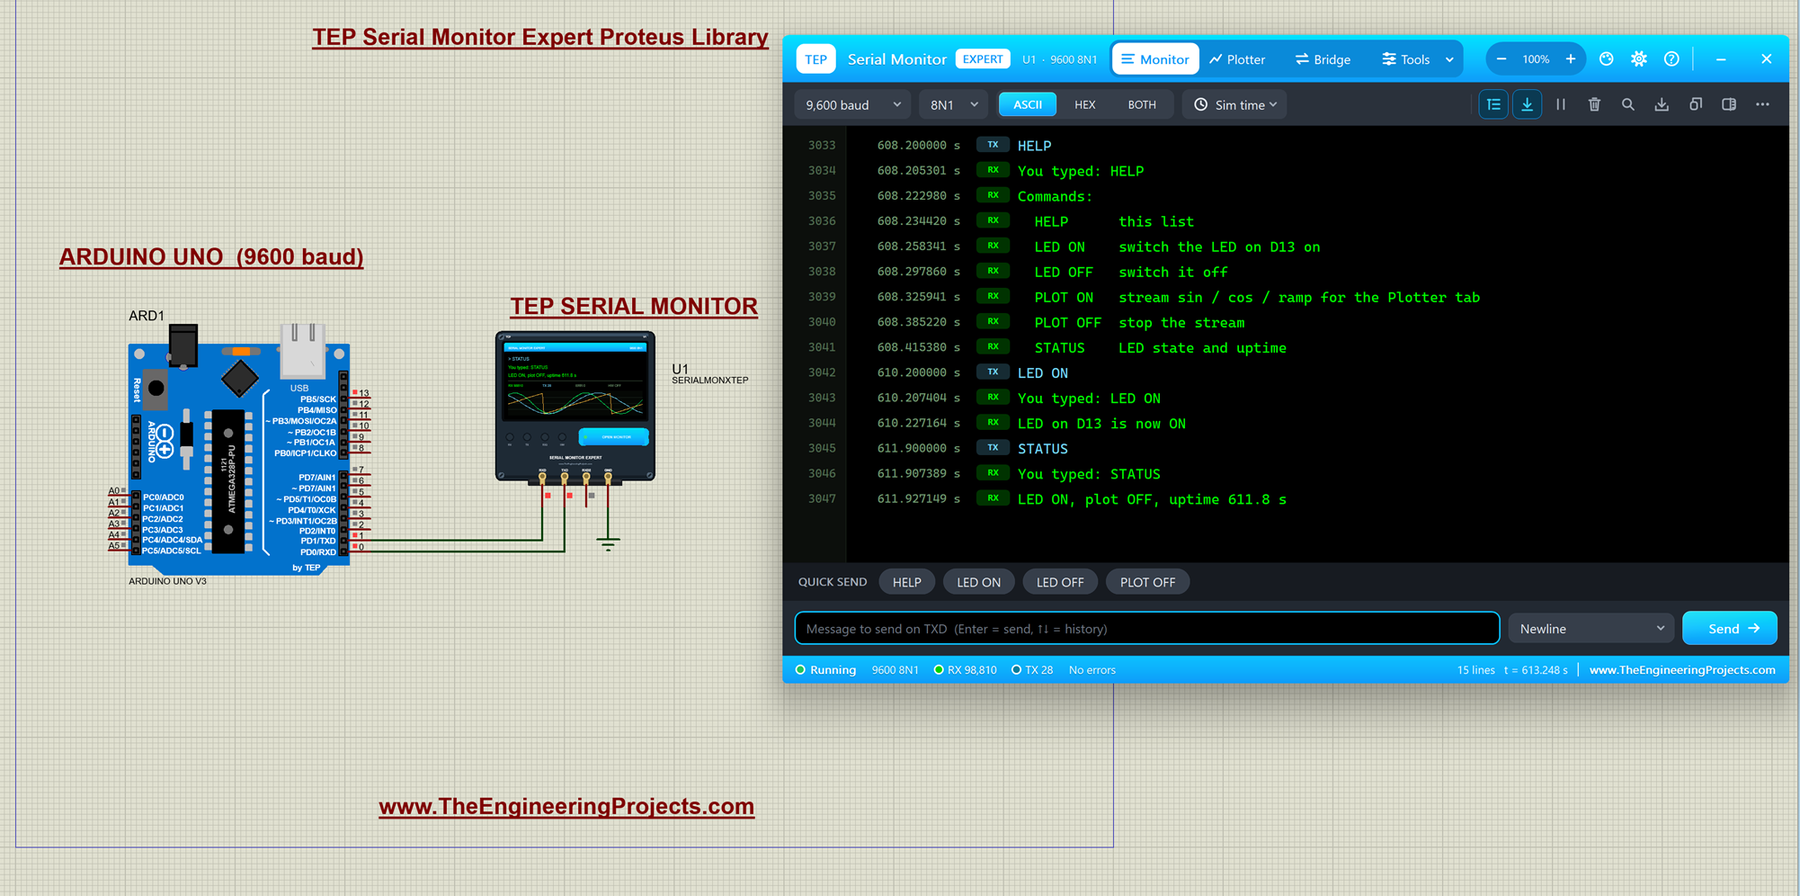Open www.TheEngineeringProjects.com link in status bar
This screenshot has width=1800, height=896.
(1682, 670)
